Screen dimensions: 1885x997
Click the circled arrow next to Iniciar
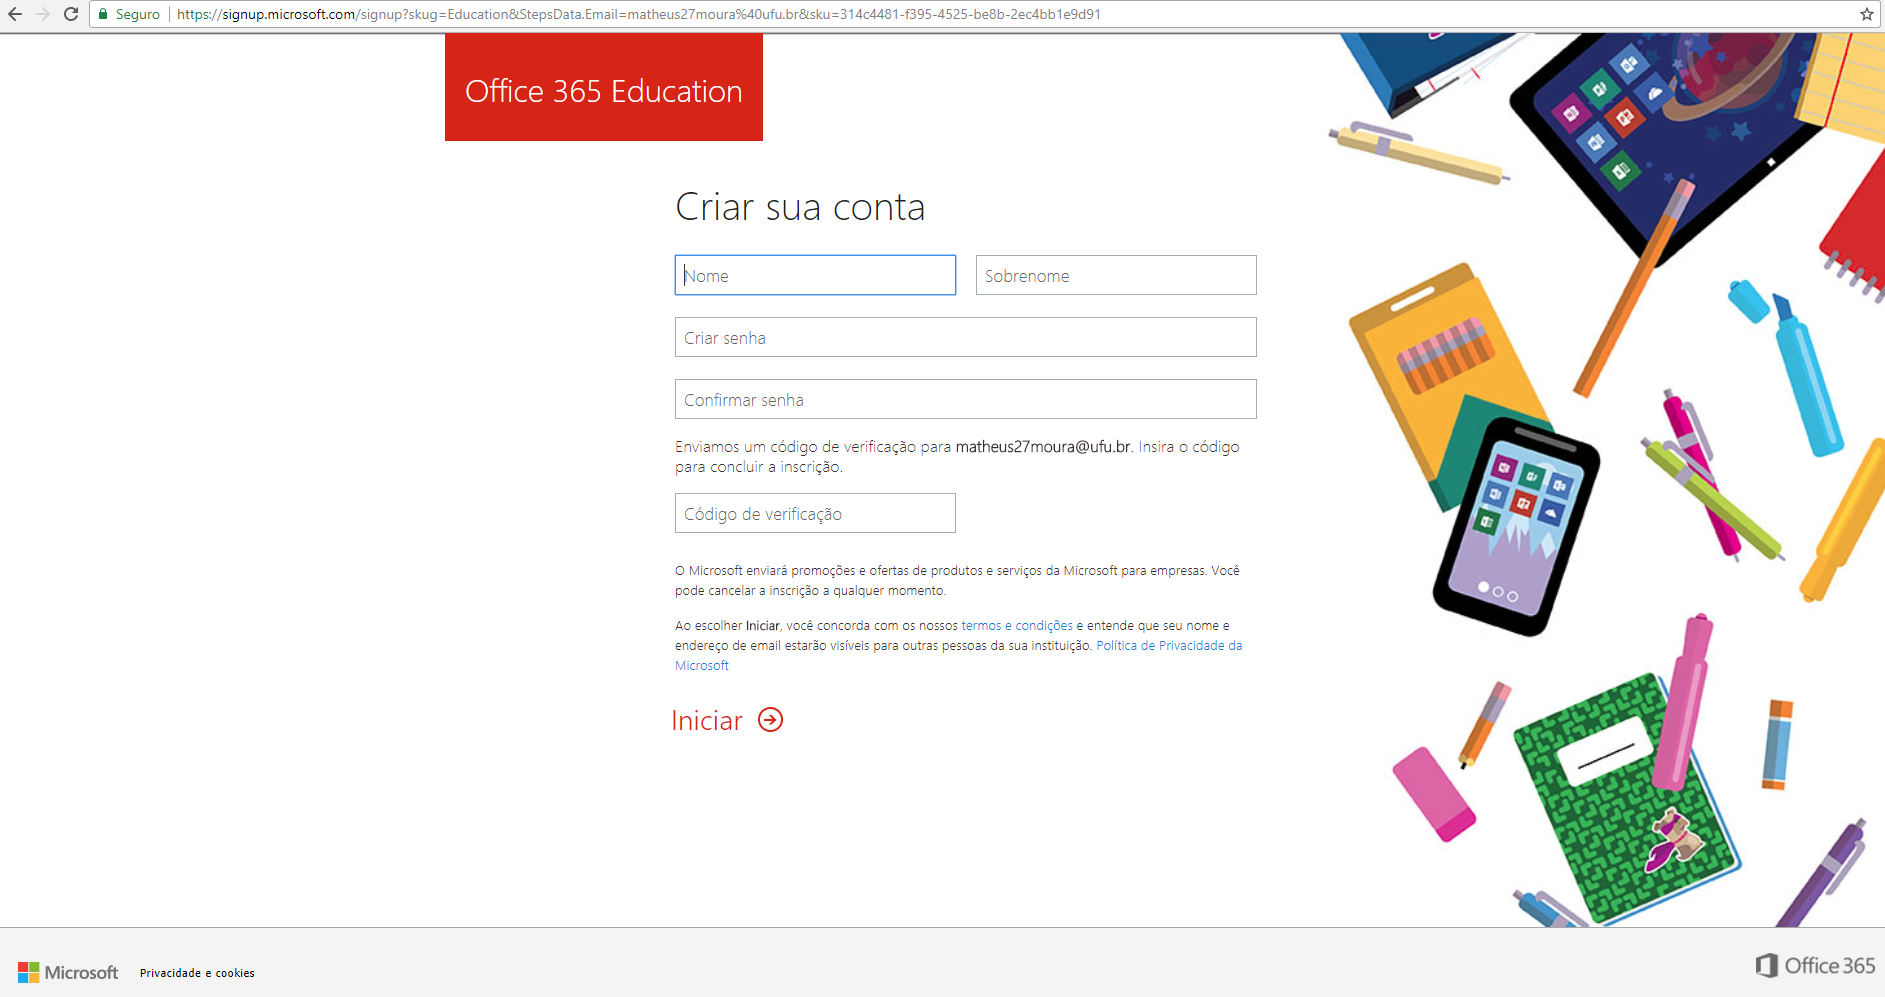pos(770,720)
